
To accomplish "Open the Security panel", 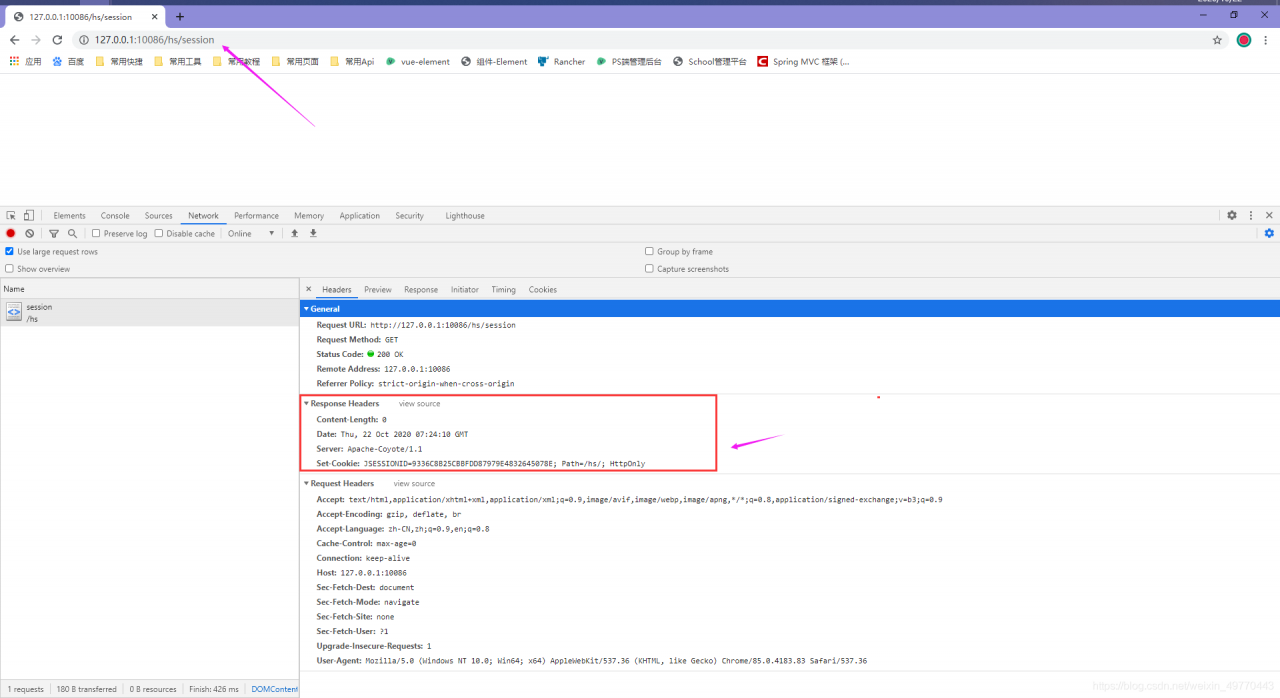I will coord(409,216).
